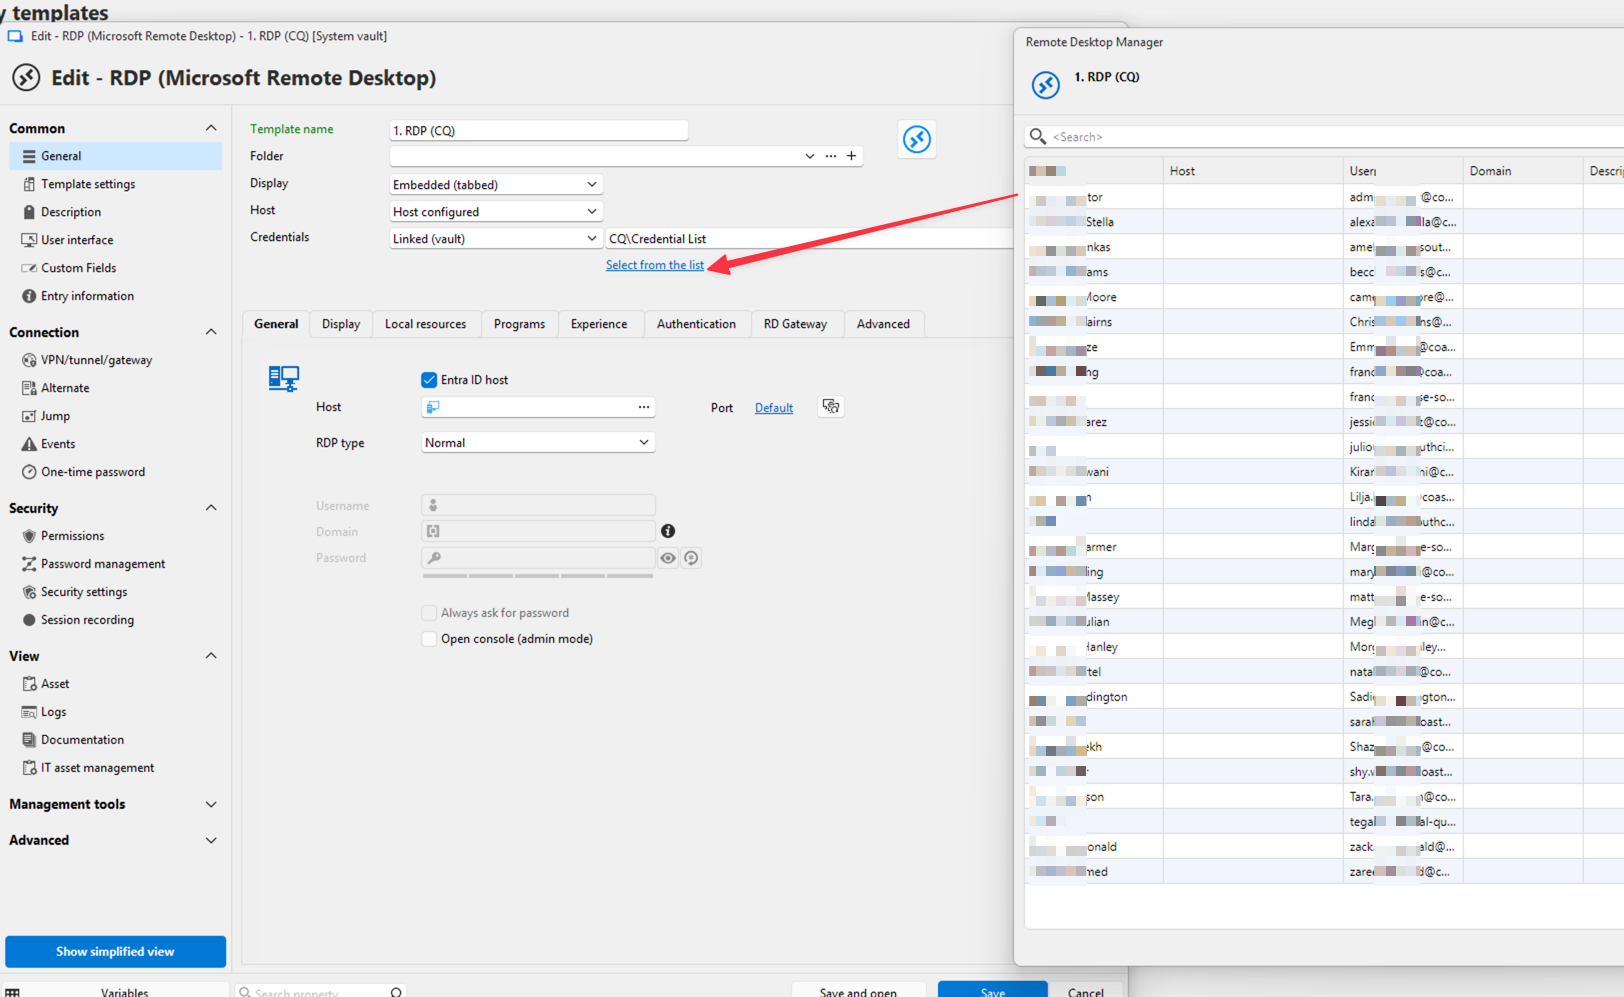Image resolution: width=1624 pixels, height=997 pixels.
Task: Click the Template settings sidebar icon
Action: pyautogui.click(x=29, y=184)
